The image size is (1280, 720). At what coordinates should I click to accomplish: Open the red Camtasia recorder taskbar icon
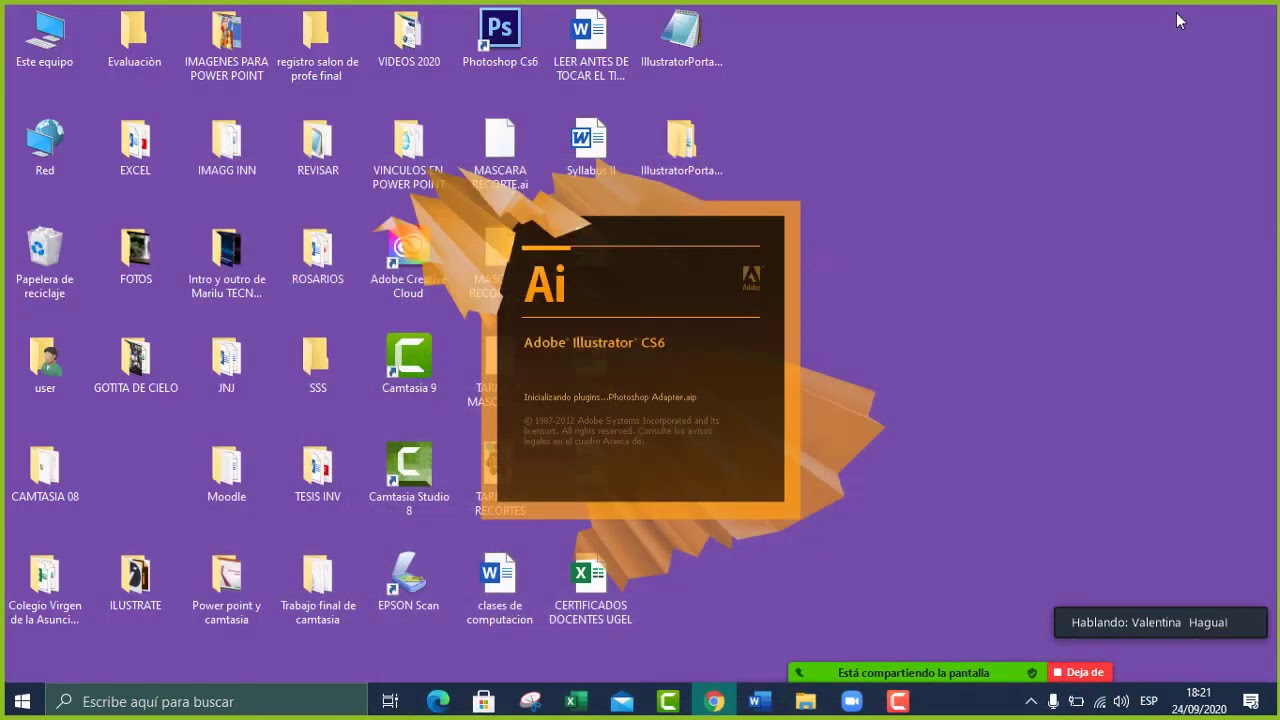(898, 701)
